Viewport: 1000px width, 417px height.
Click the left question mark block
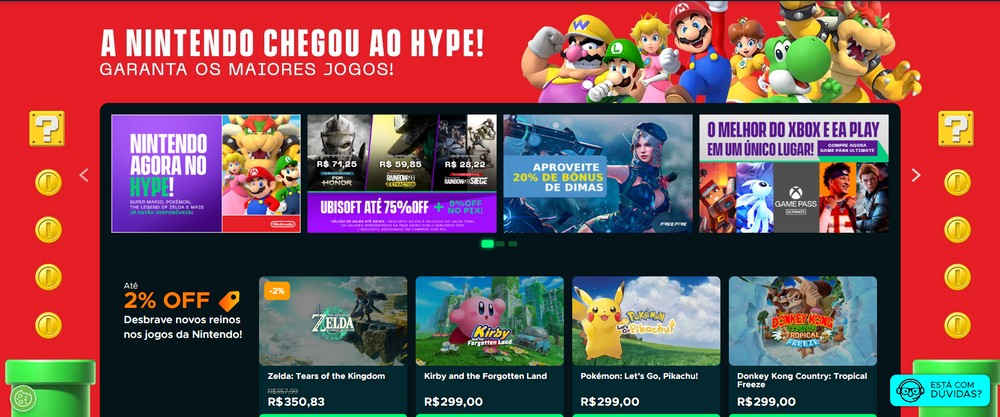click(47, 128)
